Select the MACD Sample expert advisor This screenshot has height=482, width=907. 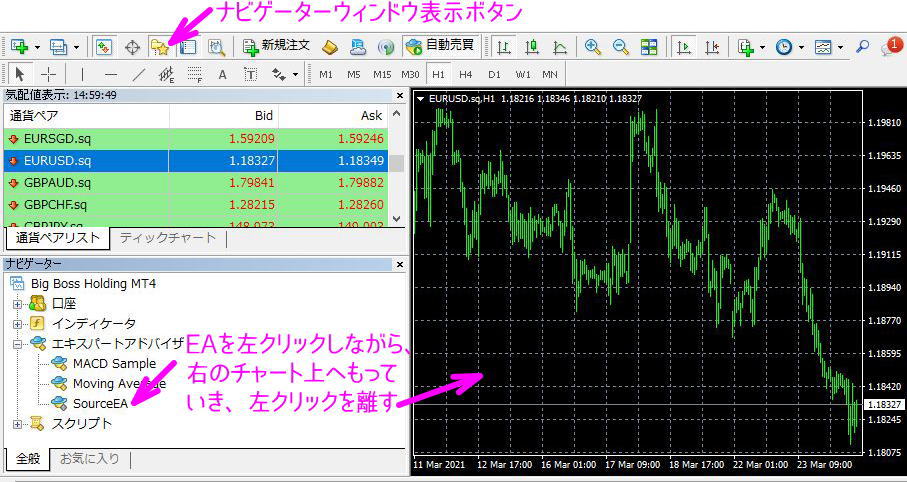coord(114,363)
